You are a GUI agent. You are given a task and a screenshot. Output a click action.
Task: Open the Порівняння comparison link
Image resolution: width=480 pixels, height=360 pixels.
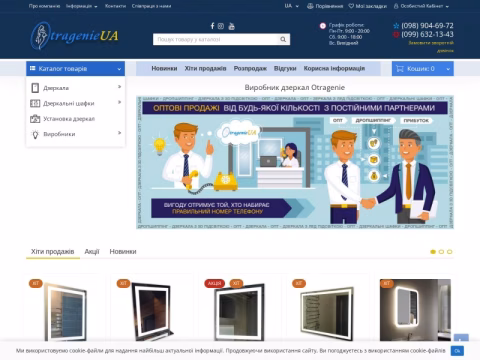coord(325,6)
